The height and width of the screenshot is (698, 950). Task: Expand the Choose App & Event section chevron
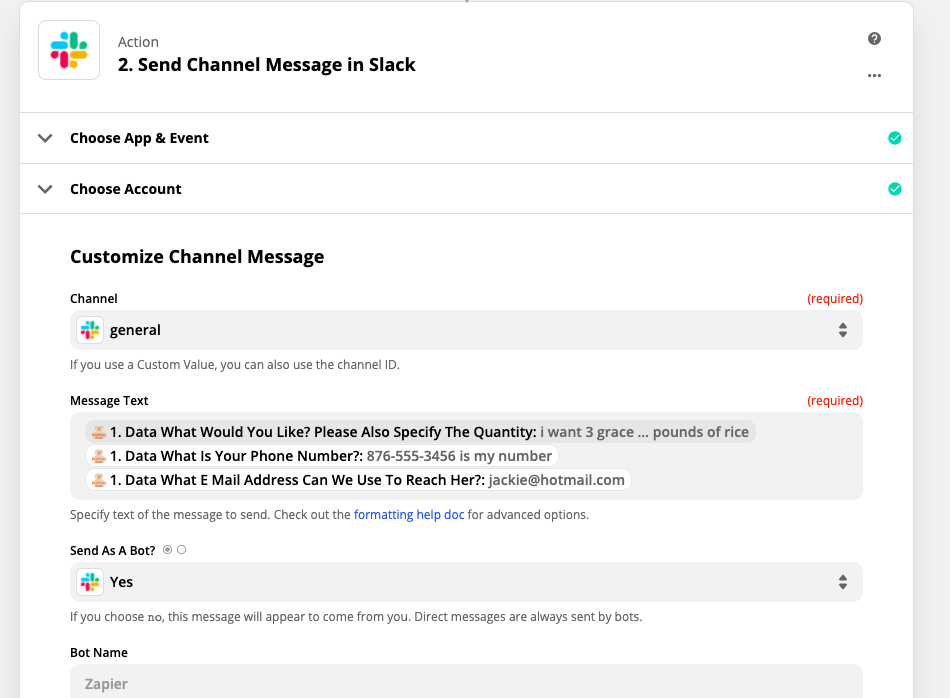pyautogui.click(x=45, y=138)
